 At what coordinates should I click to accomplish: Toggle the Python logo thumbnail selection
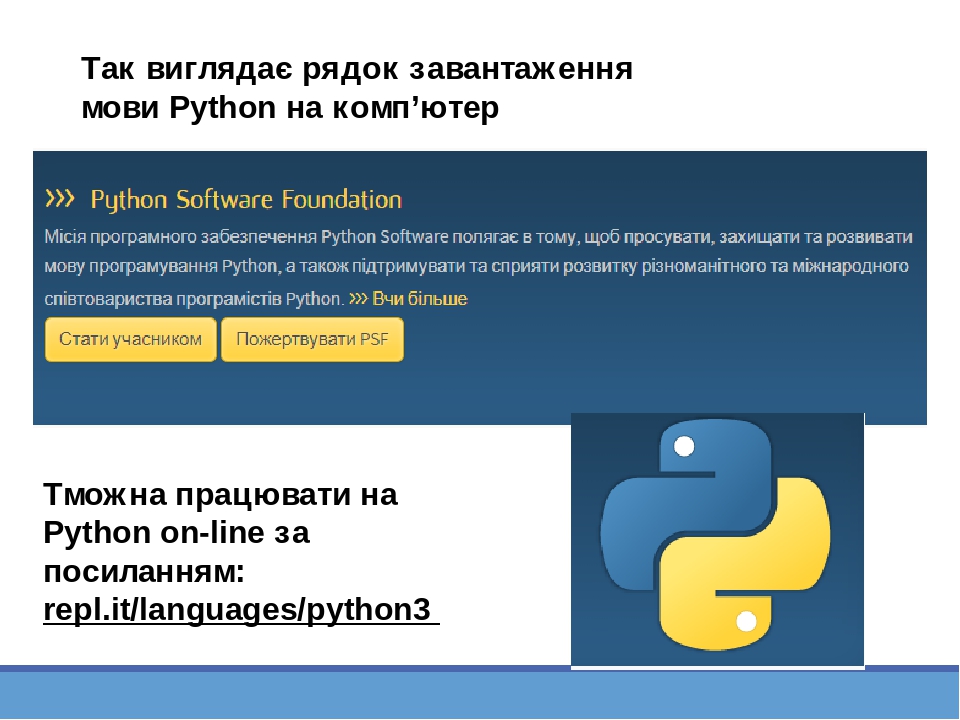click(x=716, y=539)
